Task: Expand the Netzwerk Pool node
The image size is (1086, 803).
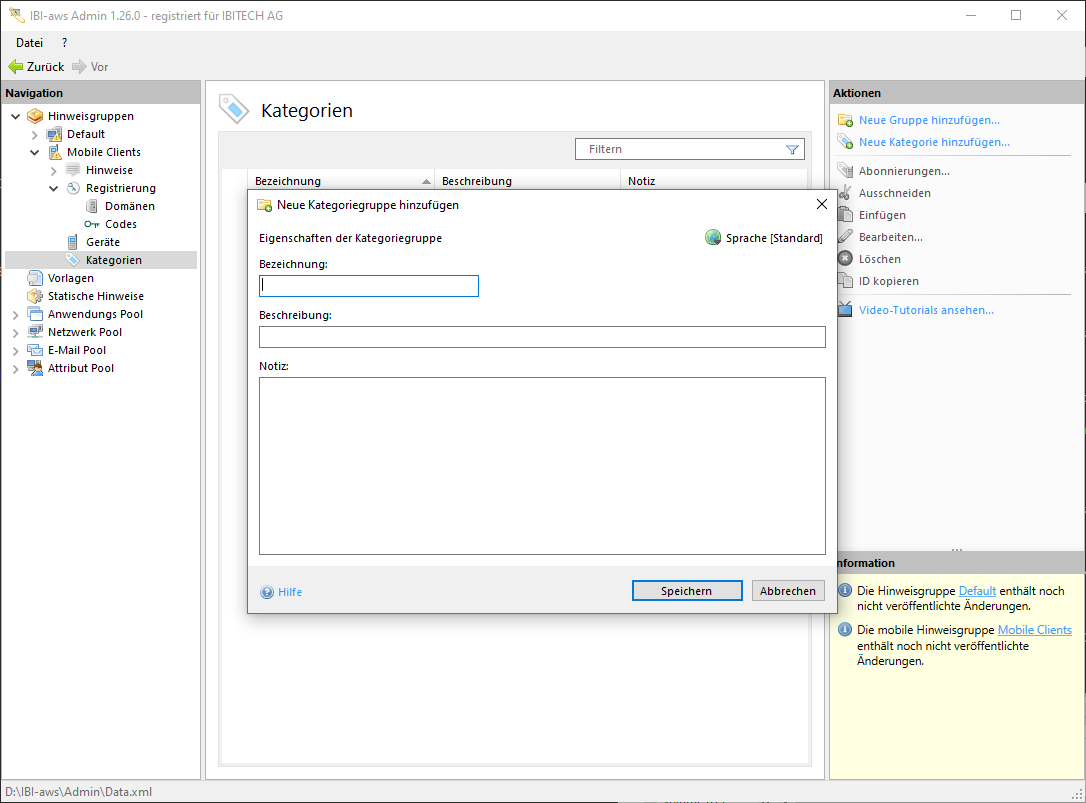Action: tap(16, 332)
